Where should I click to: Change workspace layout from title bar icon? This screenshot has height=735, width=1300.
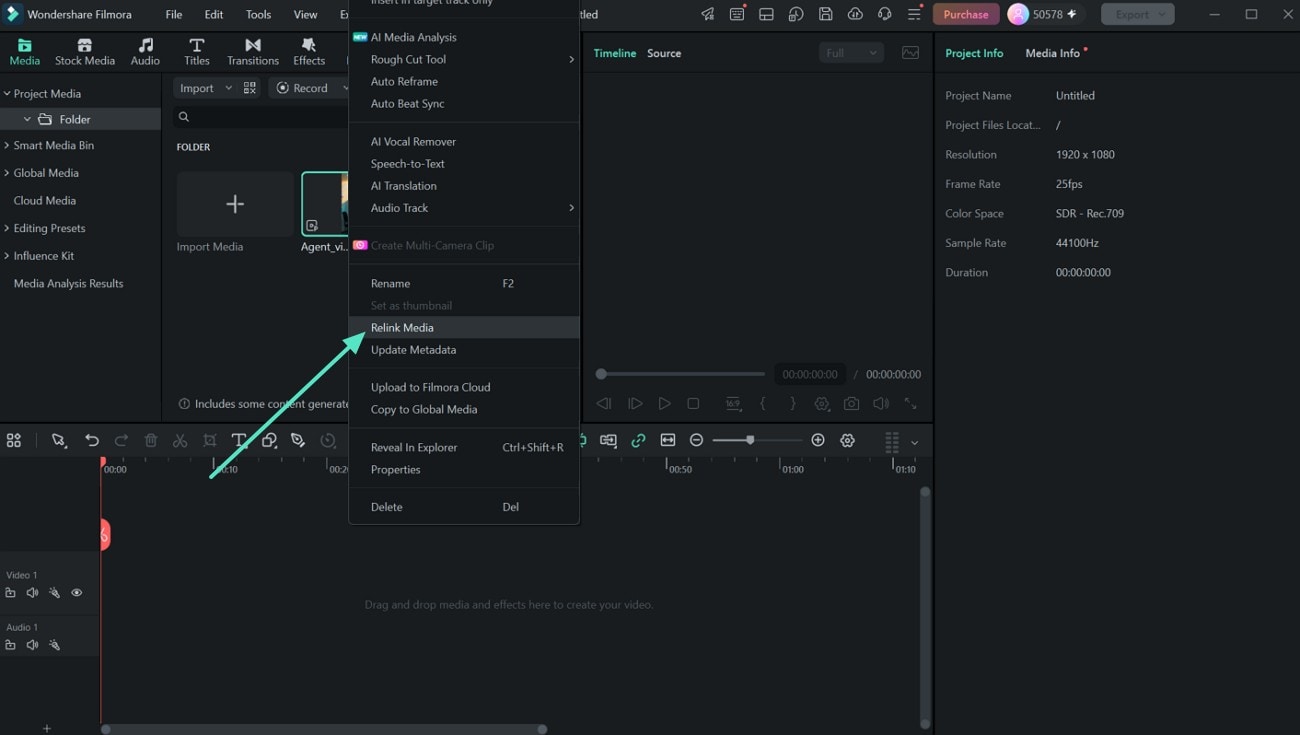click(766, 14)
